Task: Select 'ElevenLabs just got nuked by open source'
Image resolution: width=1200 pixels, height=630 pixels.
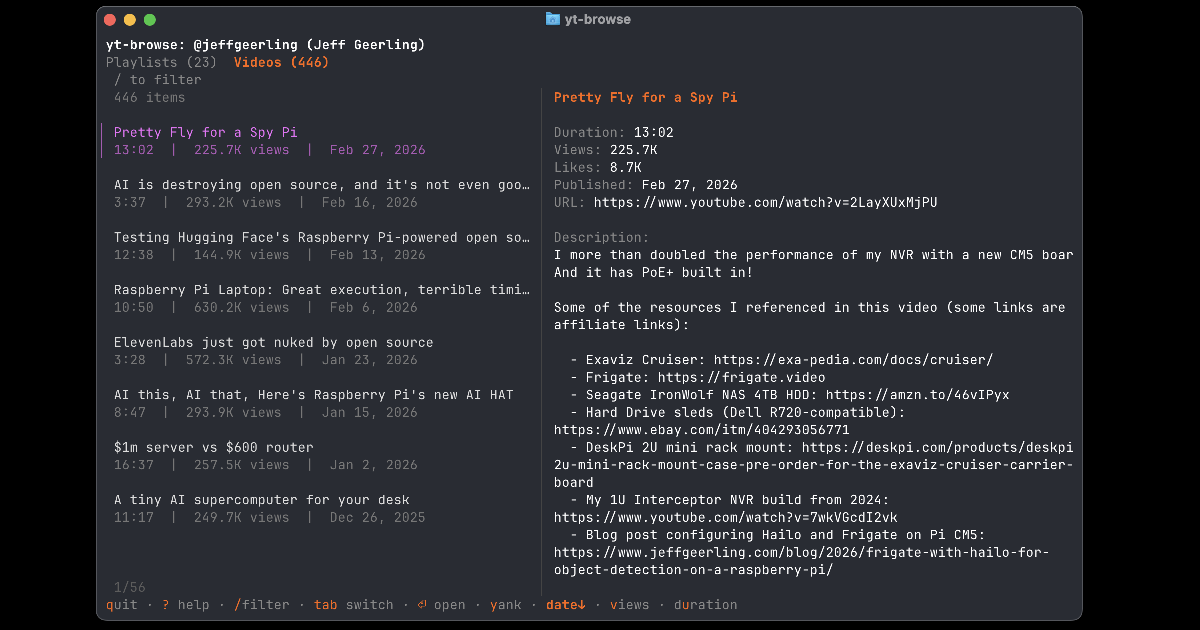Action: click(x=273, y=343)
